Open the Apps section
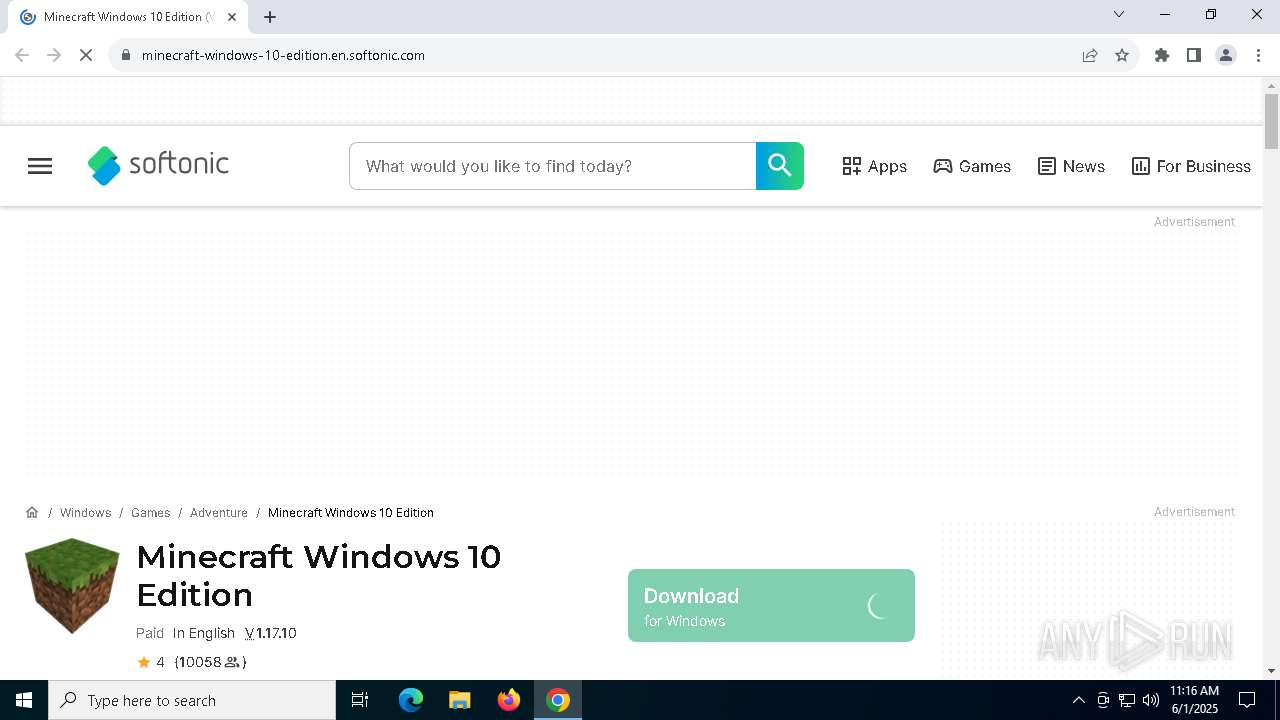Viewport: 1280px width, 720px height. [874, 166]
